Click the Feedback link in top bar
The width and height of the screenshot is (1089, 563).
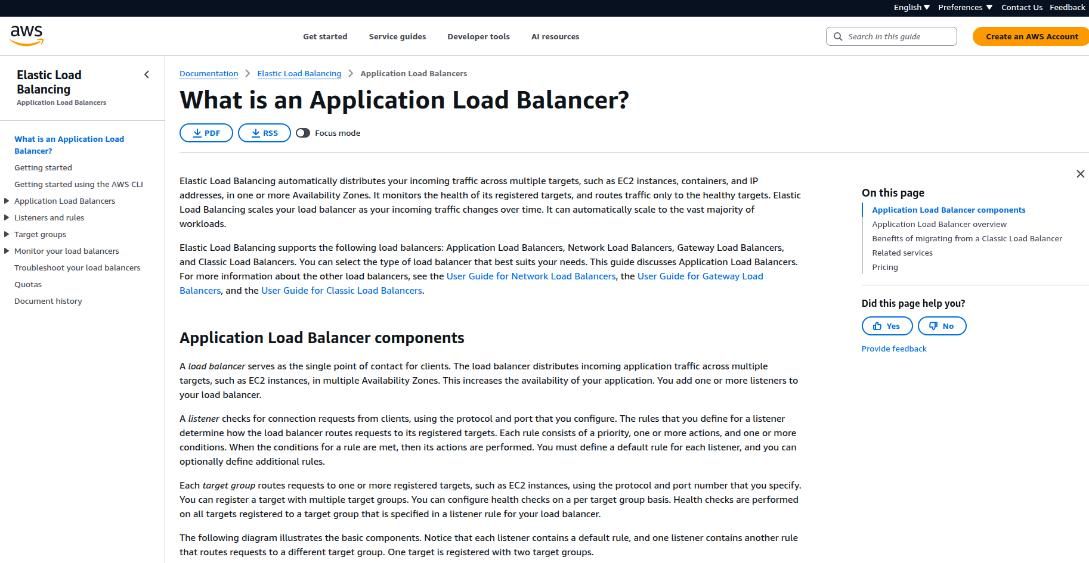tap(1067, 8)
